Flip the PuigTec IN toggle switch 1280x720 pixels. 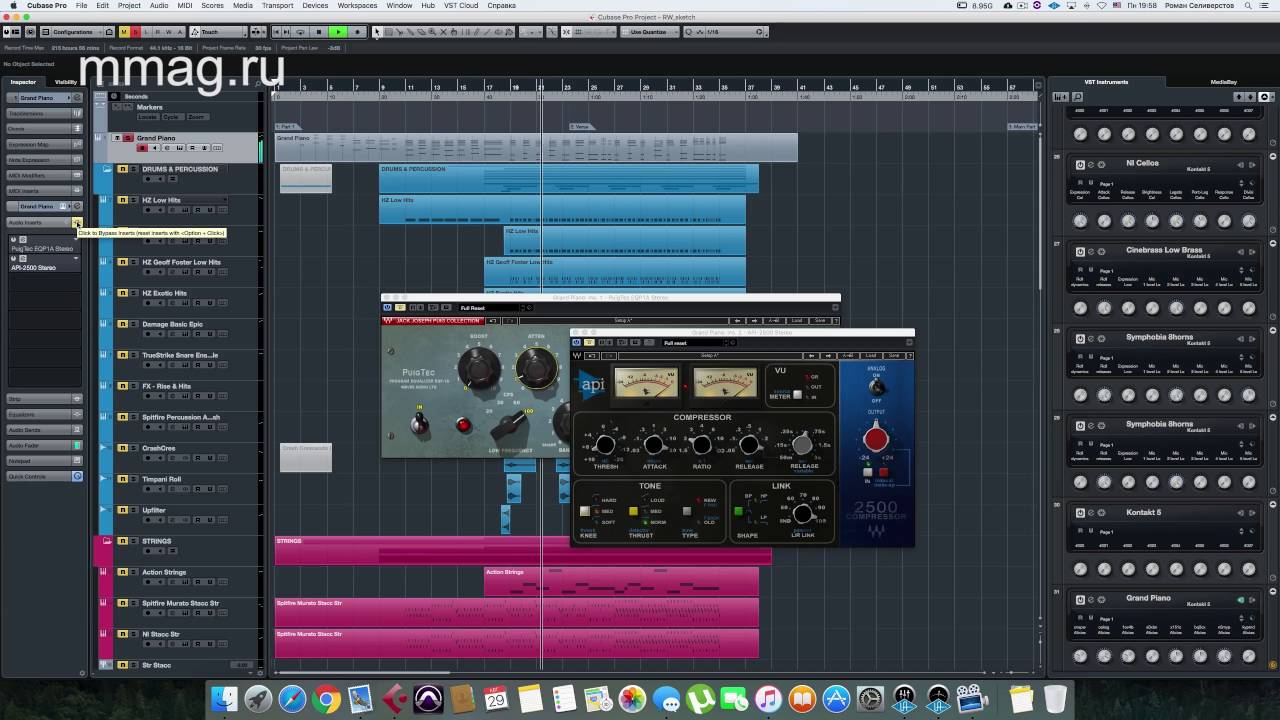point(420,423)
